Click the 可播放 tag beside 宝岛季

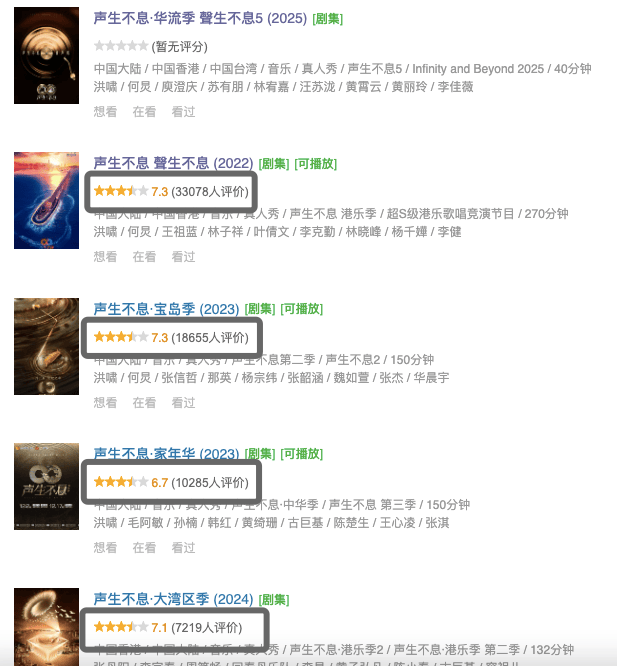click(301, 309)
